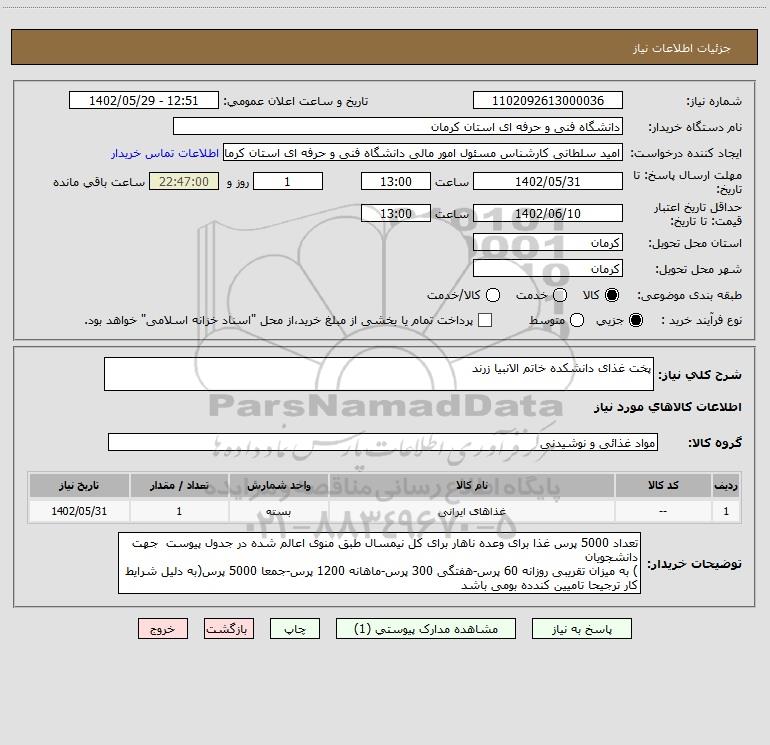The height and width of the screenshot is (745, 770).
Task: Click the remaining time 22:47:00 field
Action: (x=184, y=181)
